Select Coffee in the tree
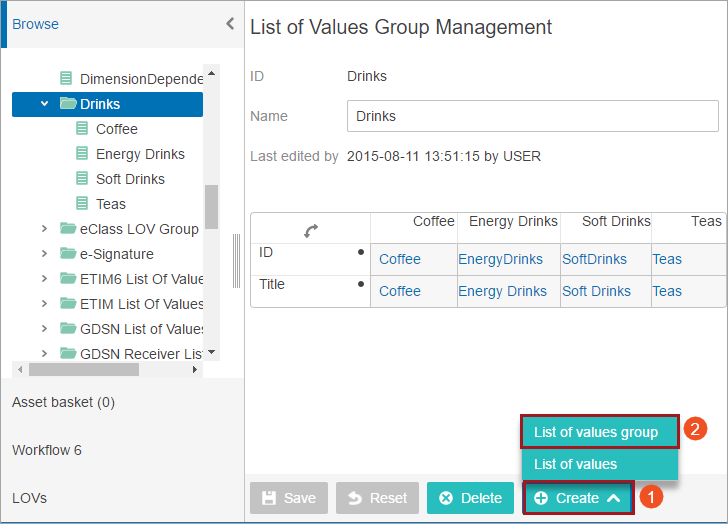The width and height of the screenshot is (728, 524). point(117,129)
